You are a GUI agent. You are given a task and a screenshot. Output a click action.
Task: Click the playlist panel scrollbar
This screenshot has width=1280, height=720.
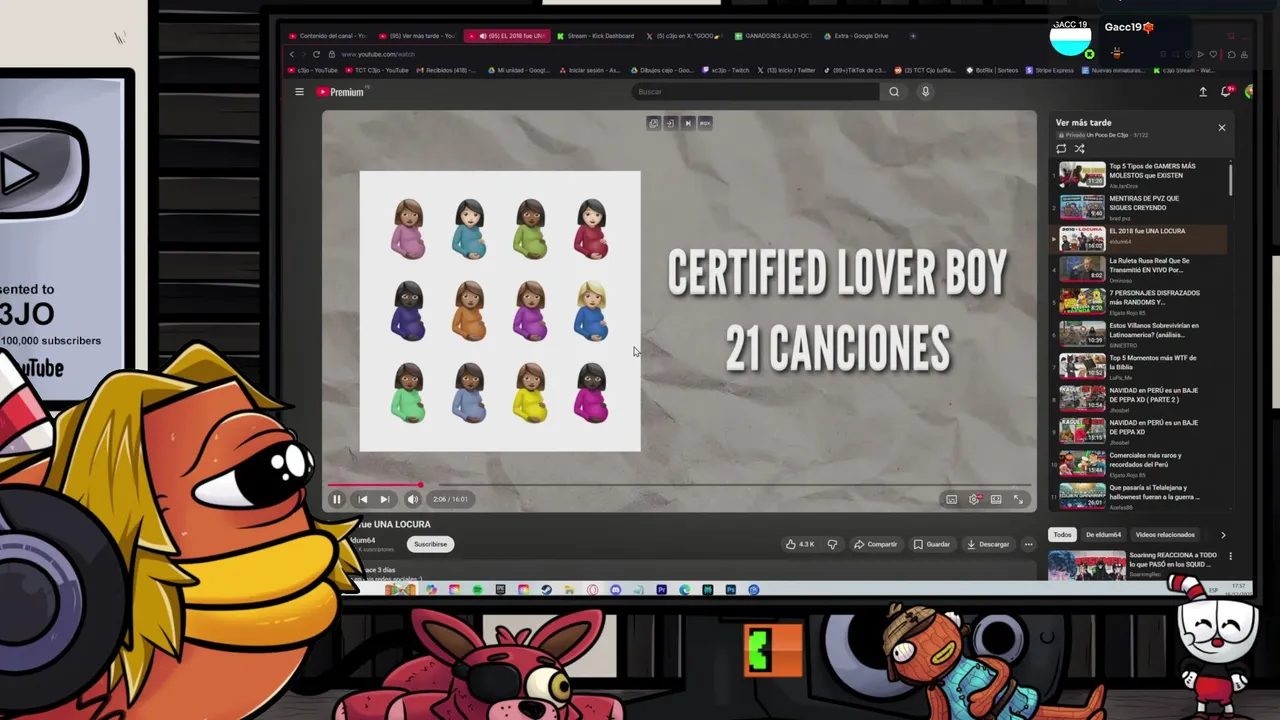(1230, 180)
